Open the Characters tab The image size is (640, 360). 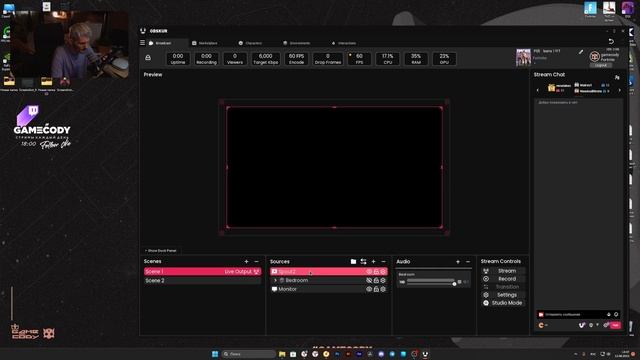250,43
